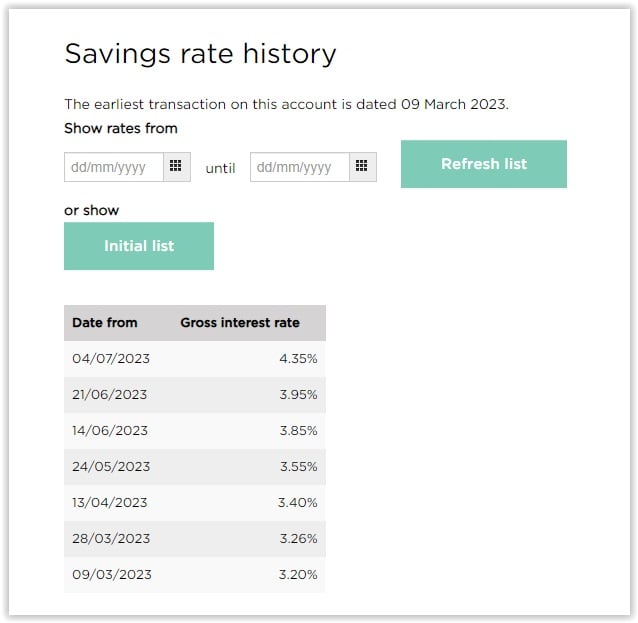Click the Initial list button

[x=139, y=246]
